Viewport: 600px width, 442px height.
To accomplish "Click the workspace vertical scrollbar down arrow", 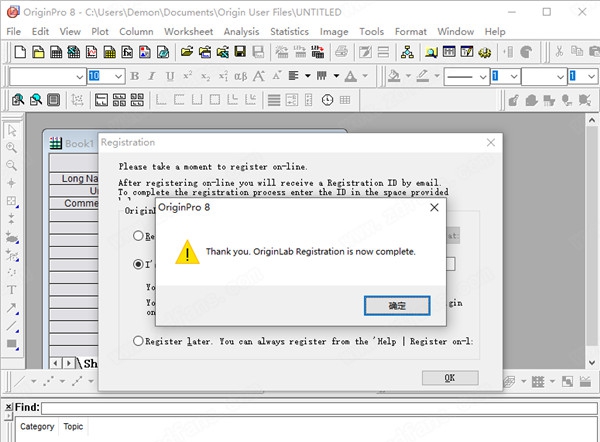I will [x=592, y=362].
